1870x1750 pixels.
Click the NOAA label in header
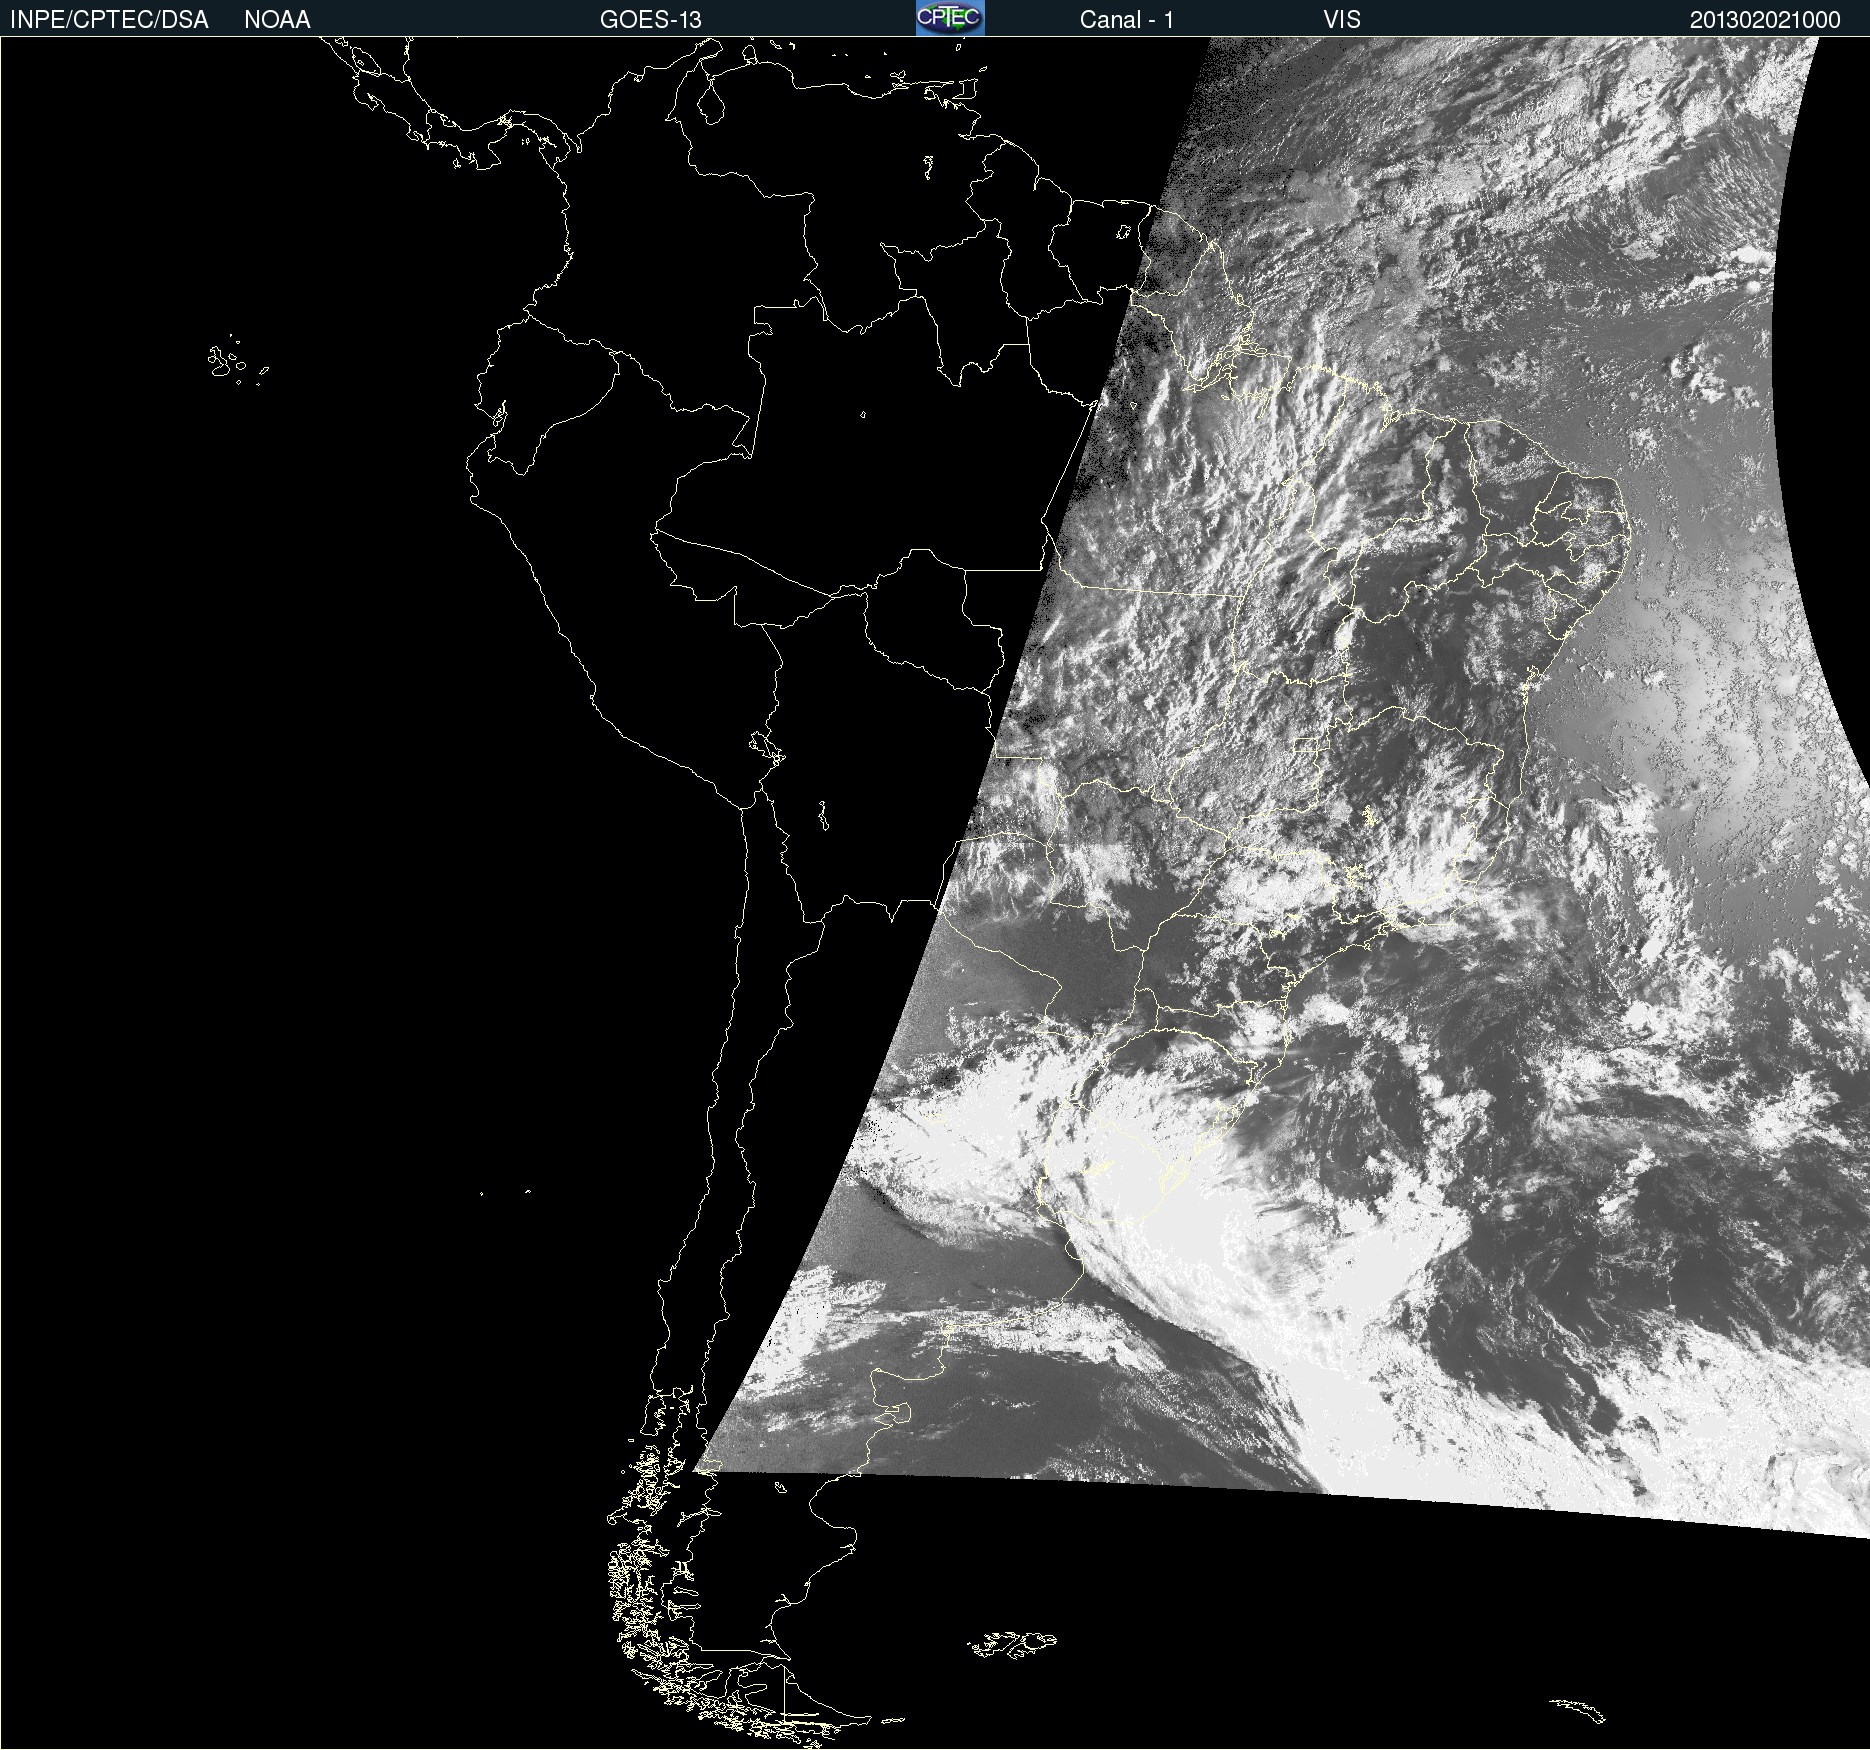click(277, 20)
